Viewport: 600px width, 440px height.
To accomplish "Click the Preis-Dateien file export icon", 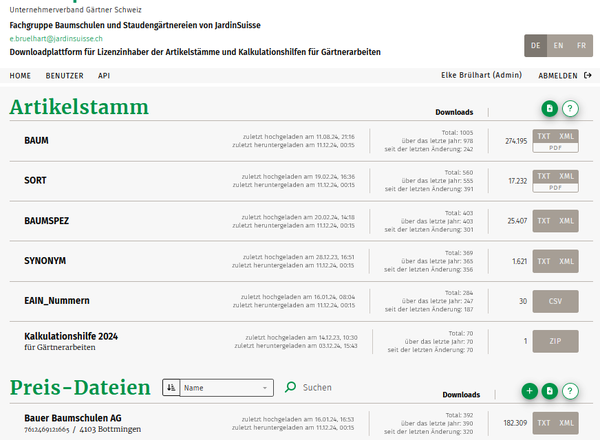I will point(549,391).
